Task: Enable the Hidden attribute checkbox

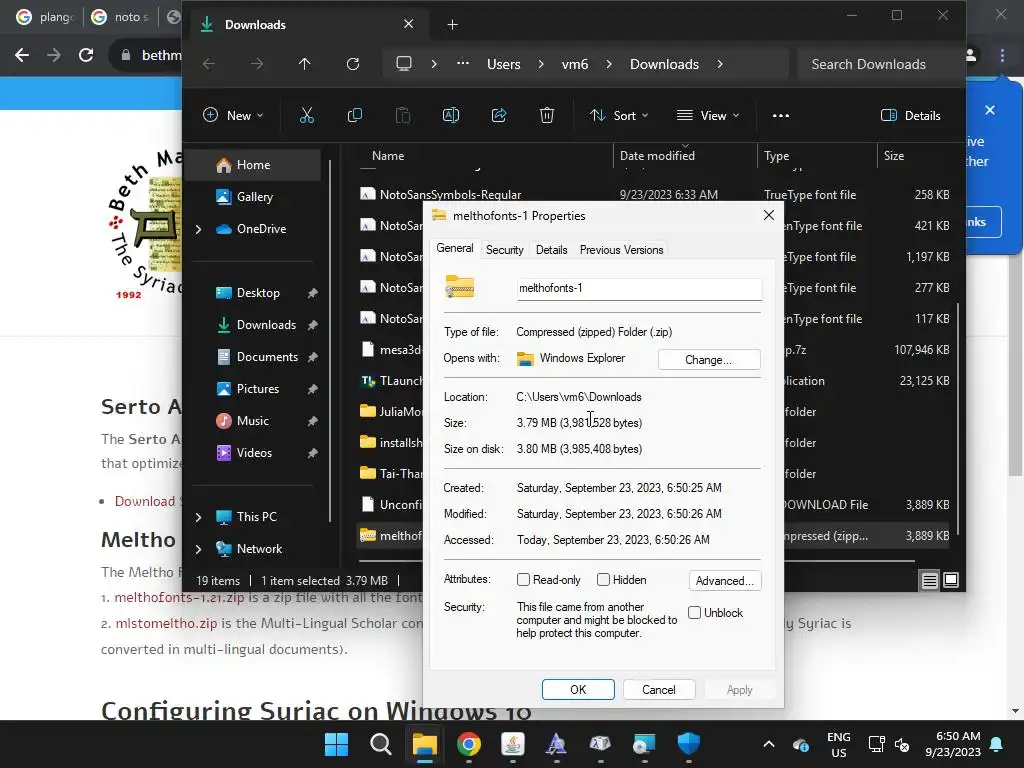Action: [x=603, y=579]
